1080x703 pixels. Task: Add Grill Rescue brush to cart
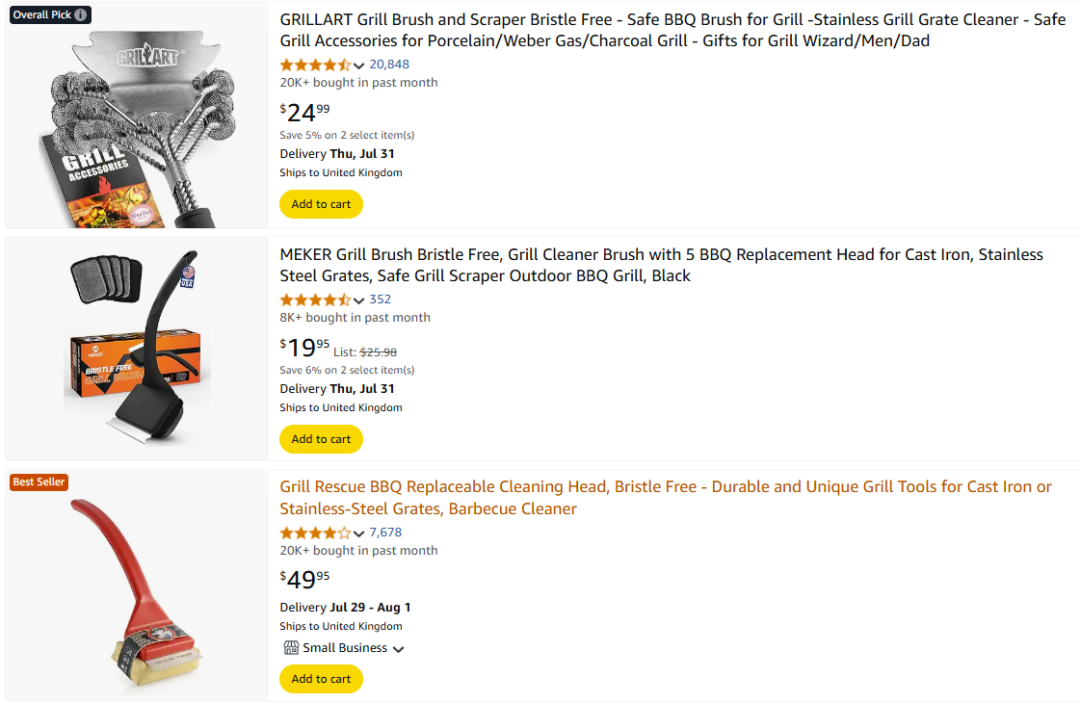click(x=321, y=679)
